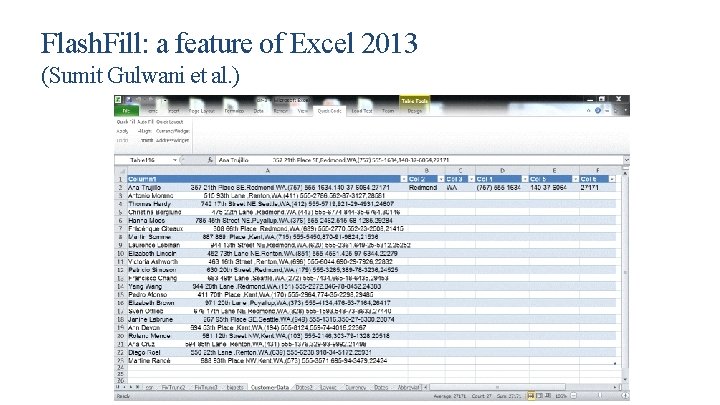Select the Yang Wang row cell
The width and height of the screenshot is (720, 405).
point(267,287)
